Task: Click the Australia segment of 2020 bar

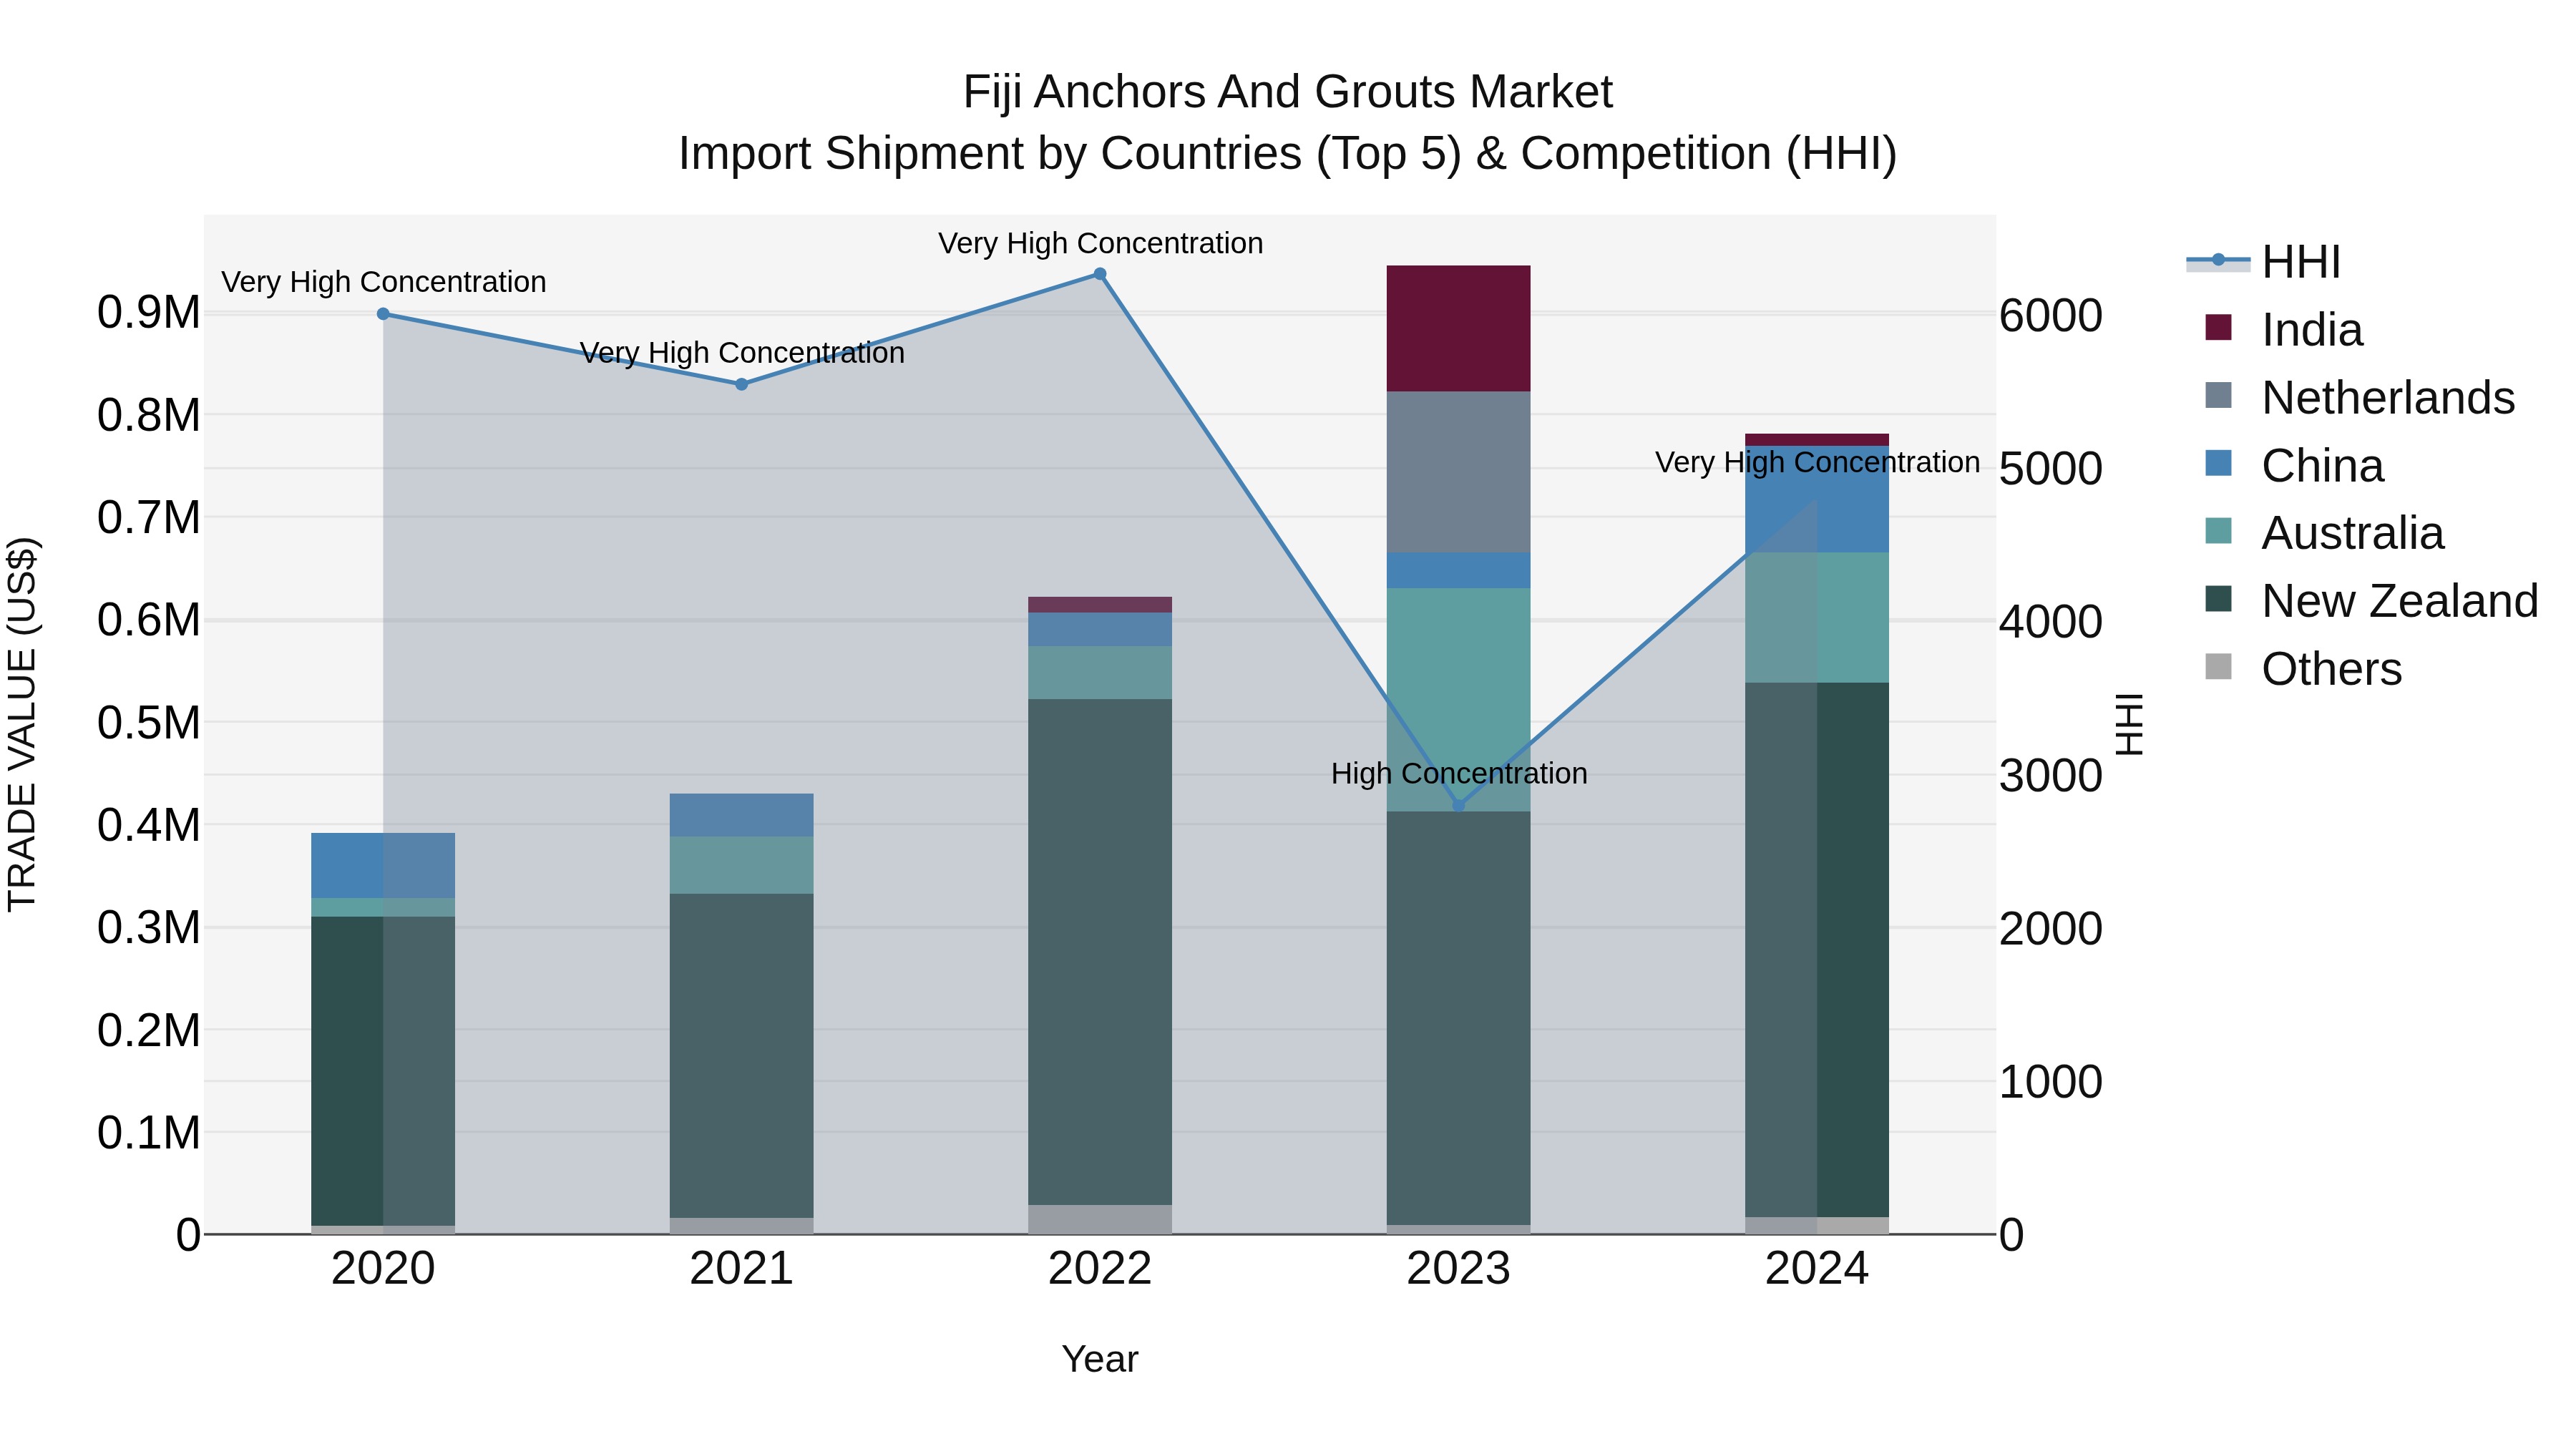Action: tap(383, 908)
